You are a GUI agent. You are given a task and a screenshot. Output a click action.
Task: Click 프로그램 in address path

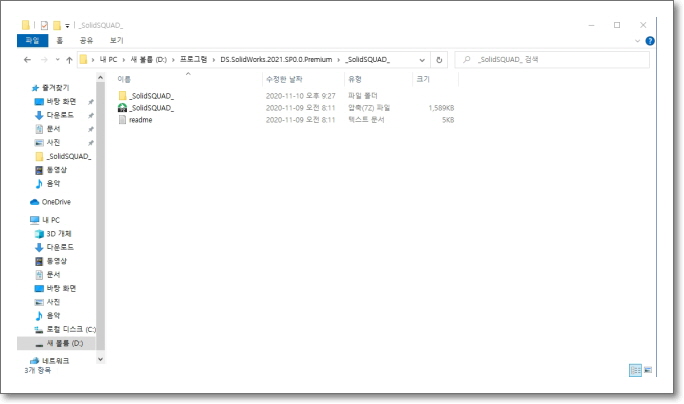pos(193,60)
